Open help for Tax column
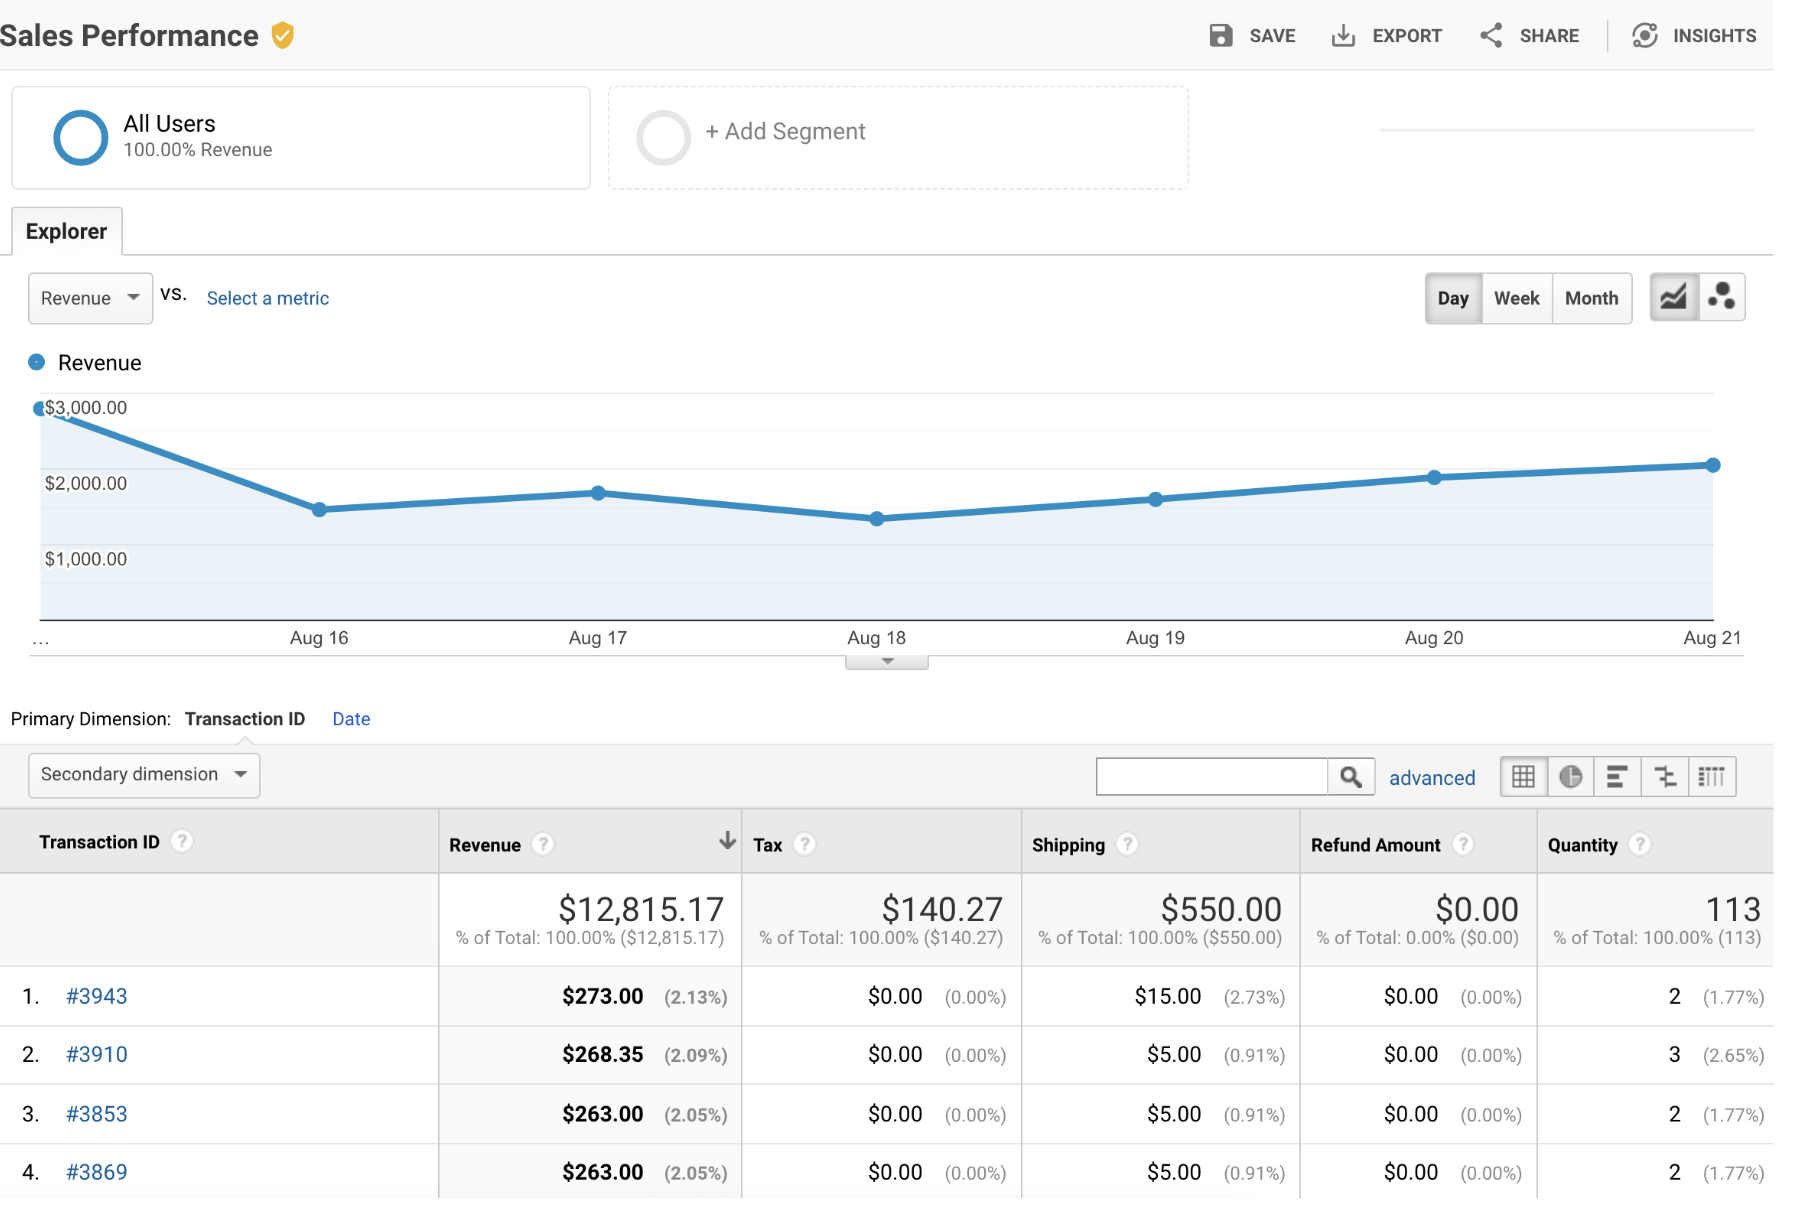 coord(805,844)
